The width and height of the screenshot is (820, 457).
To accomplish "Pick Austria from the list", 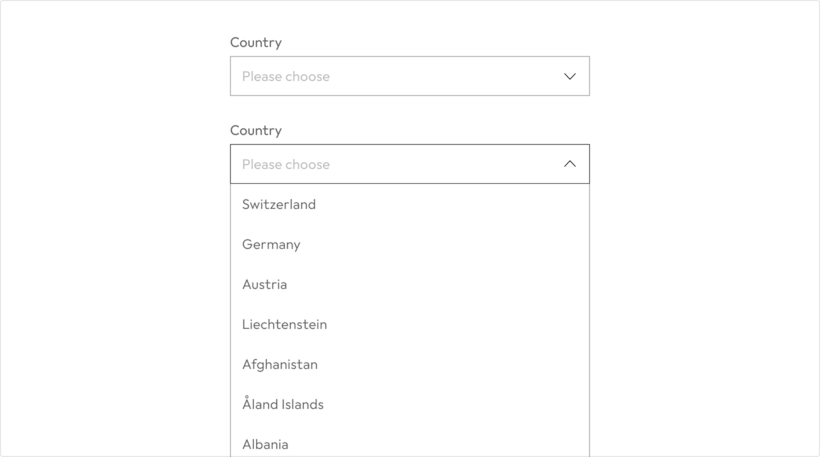I will [265, 284].
